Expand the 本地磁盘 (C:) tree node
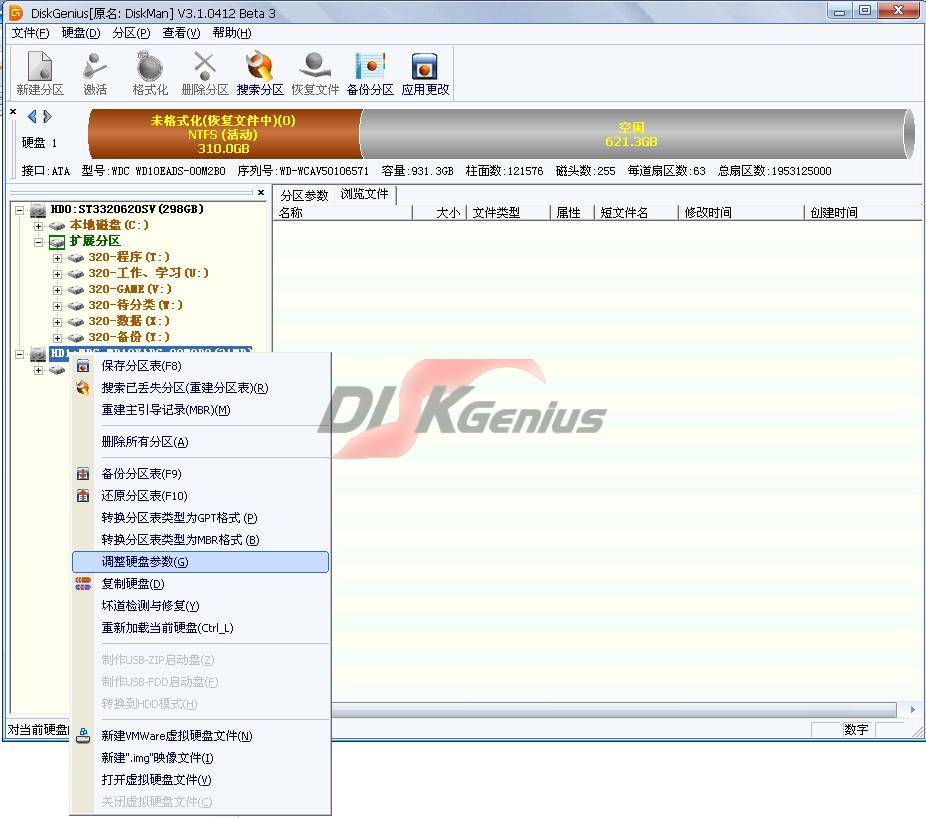 [38, 226]
